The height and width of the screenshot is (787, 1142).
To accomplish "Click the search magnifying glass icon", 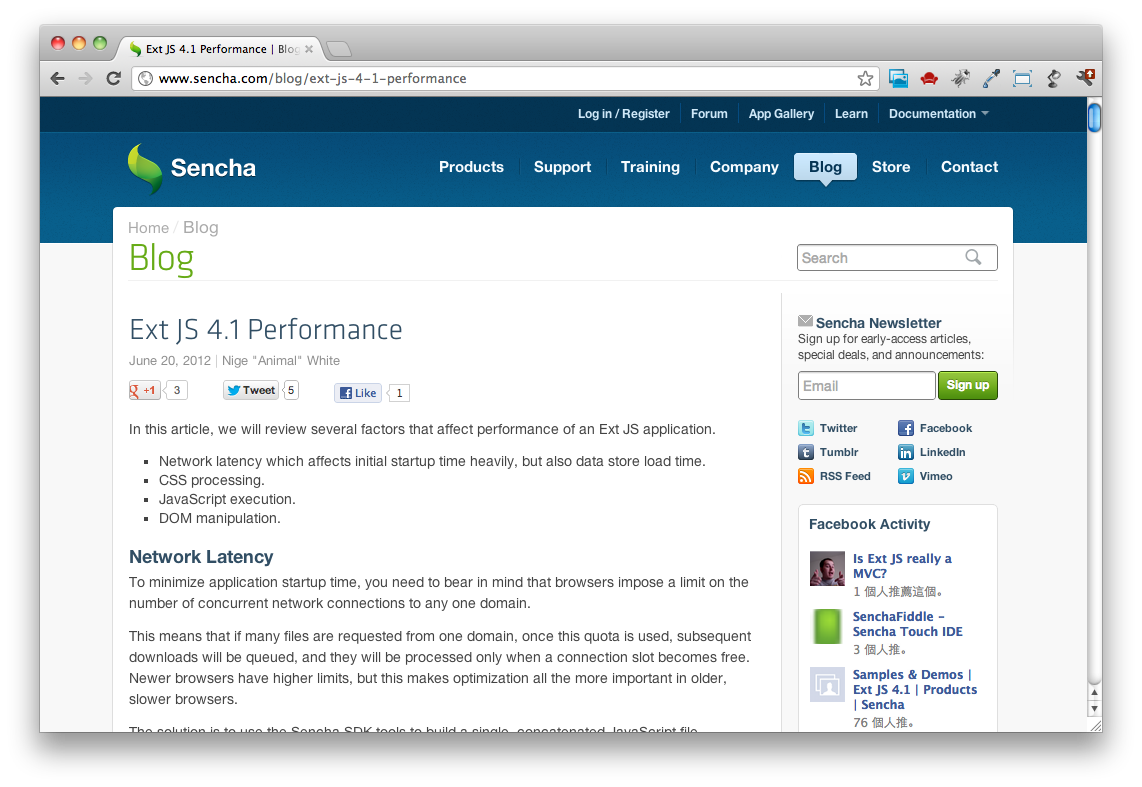I will point(974,257).
